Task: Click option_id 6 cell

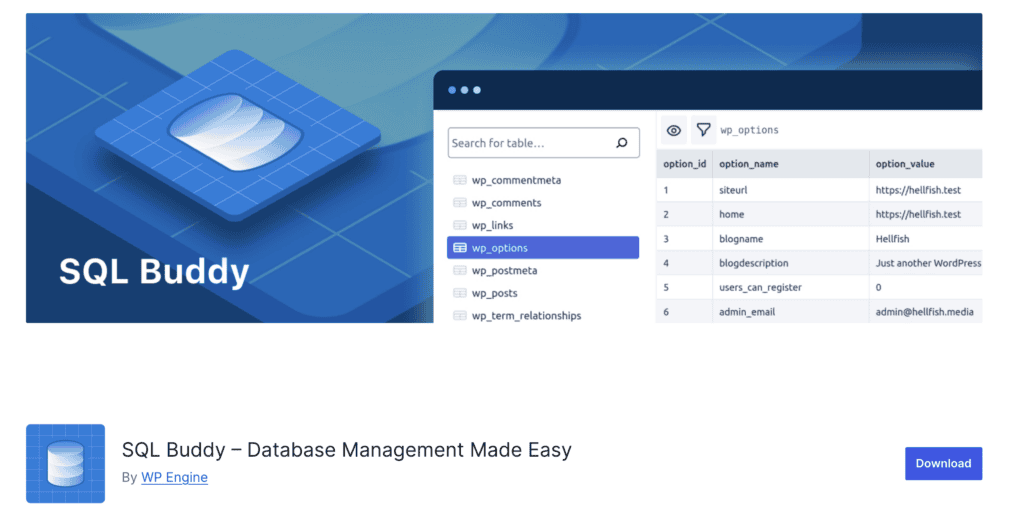Action: [x=684, y=312]
